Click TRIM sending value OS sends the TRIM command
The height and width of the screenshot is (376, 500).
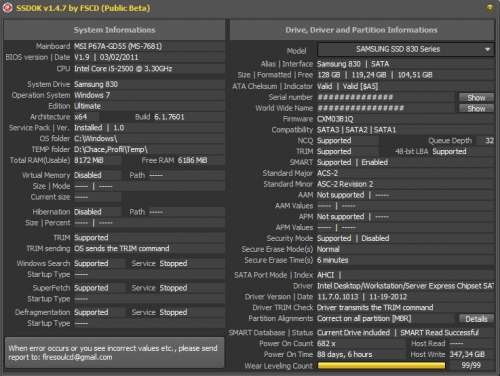click(x=122, y=249)
